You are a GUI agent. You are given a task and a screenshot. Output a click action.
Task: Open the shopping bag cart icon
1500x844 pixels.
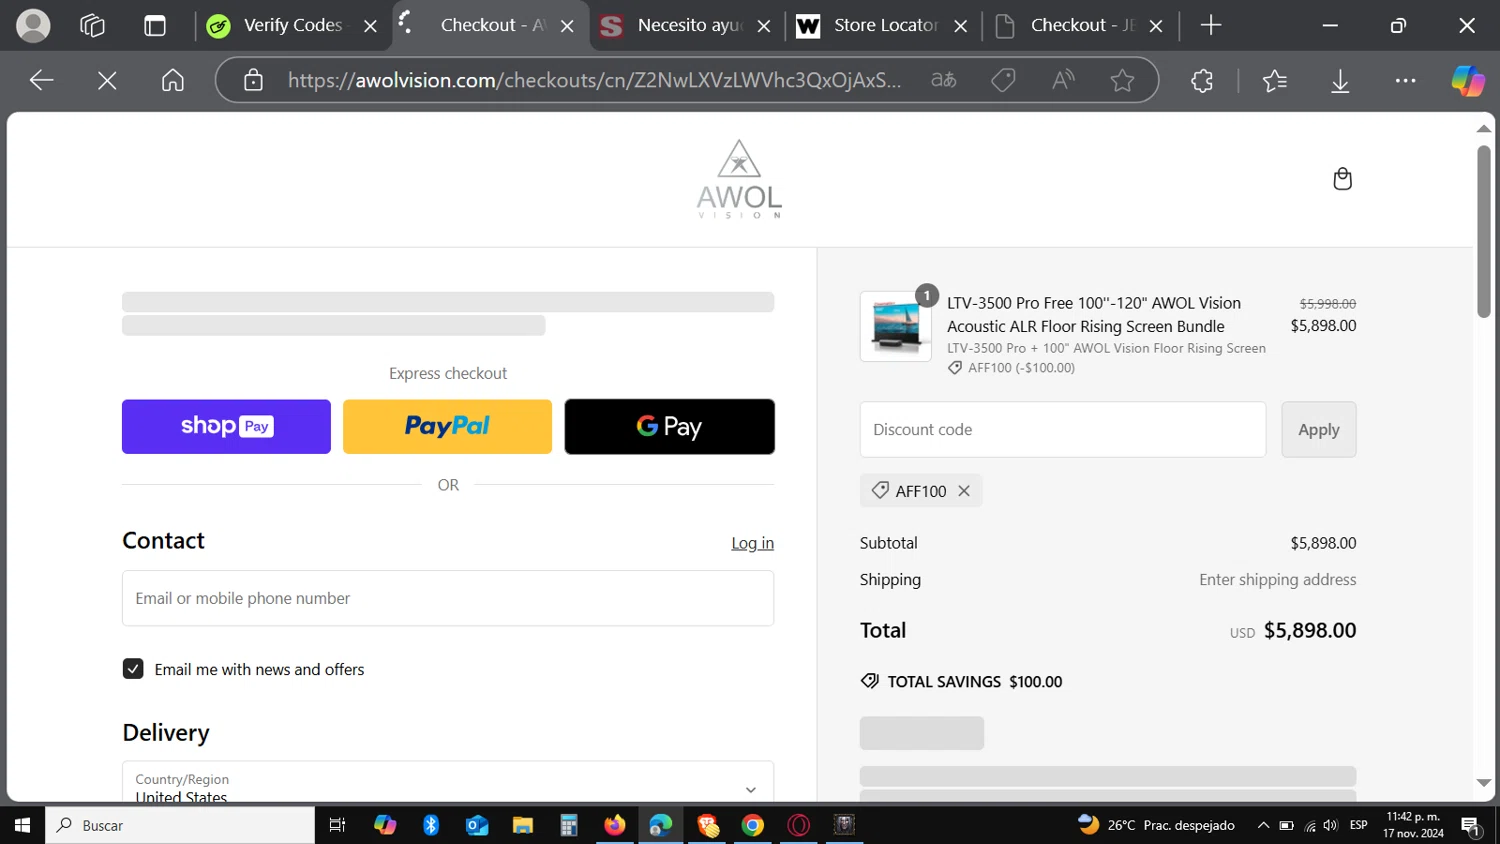[x=1342, y=179]
